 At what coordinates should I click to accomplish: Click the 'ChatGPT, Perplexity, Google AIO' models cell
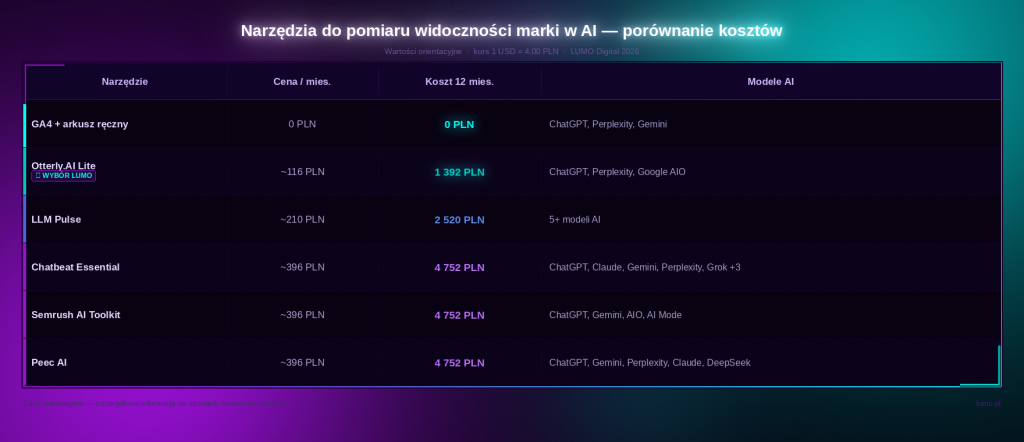617,172
